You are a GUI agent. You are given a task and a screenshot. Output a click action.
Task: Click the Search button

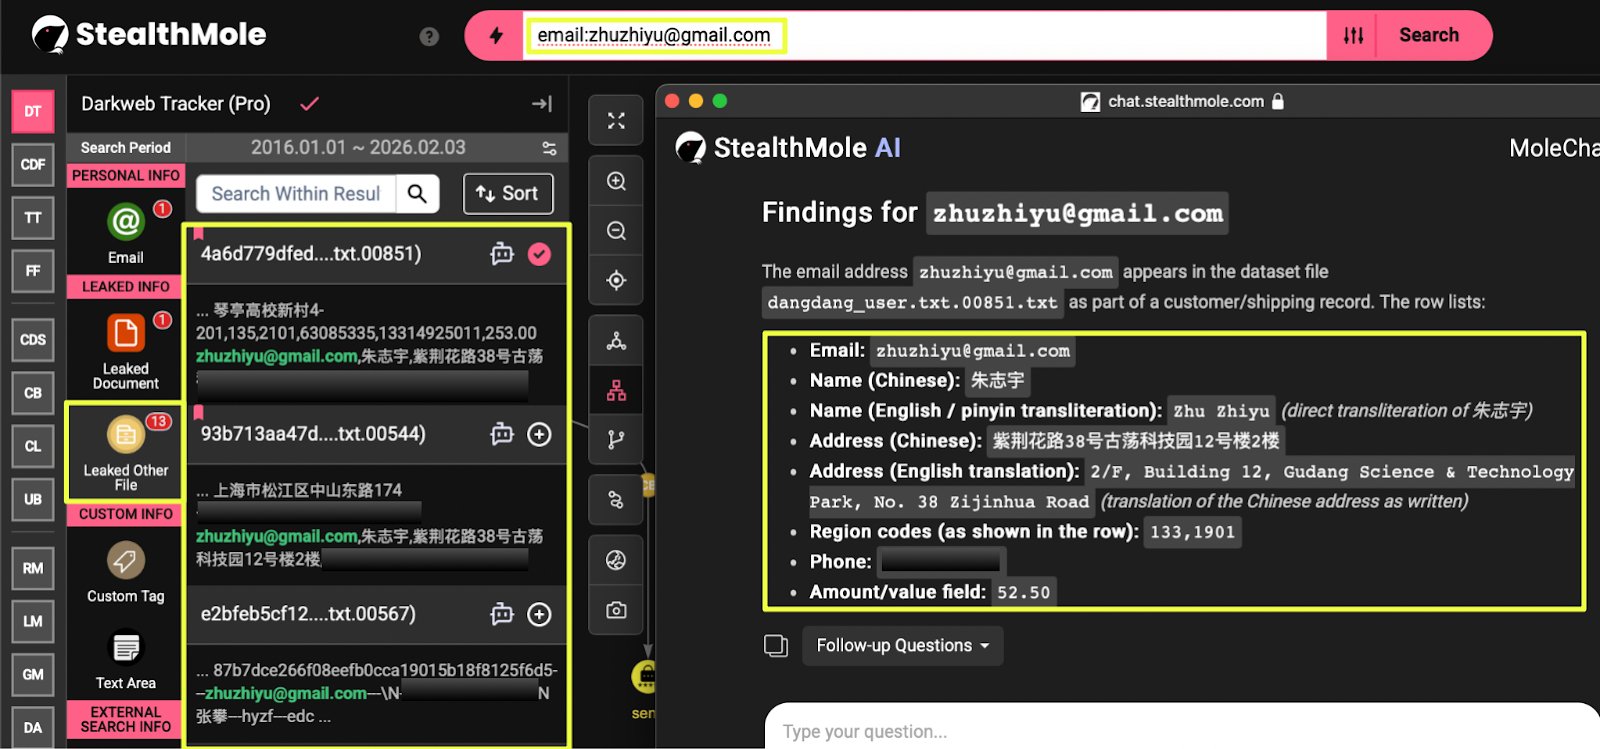[1428, 36]
